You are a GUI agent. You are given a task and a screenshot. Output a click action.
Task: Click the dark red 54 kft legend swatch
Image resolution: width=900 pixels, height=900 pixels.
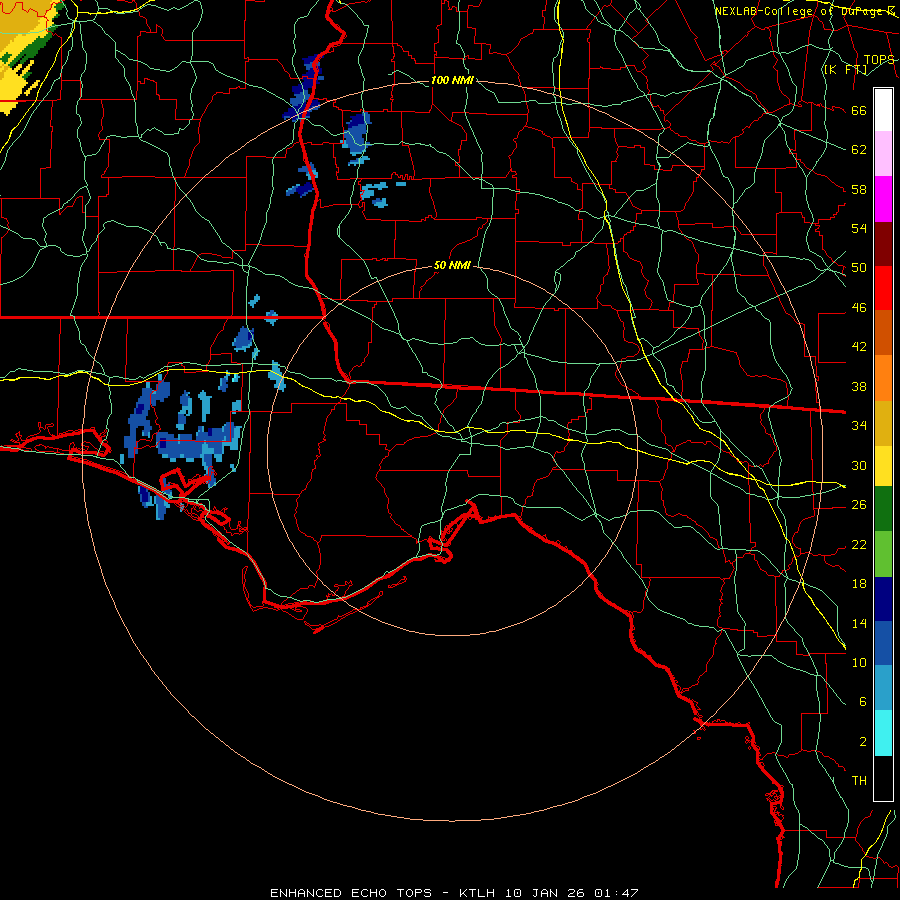pyautogui.click(x=883, y=243)
